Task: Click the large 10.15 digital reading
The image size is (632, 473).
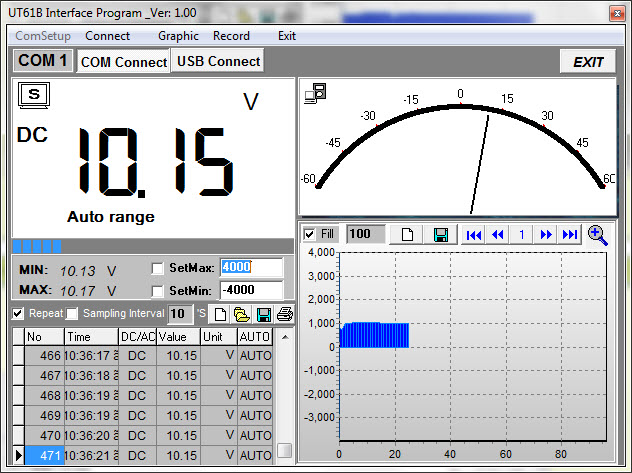Action: (156, 162)
